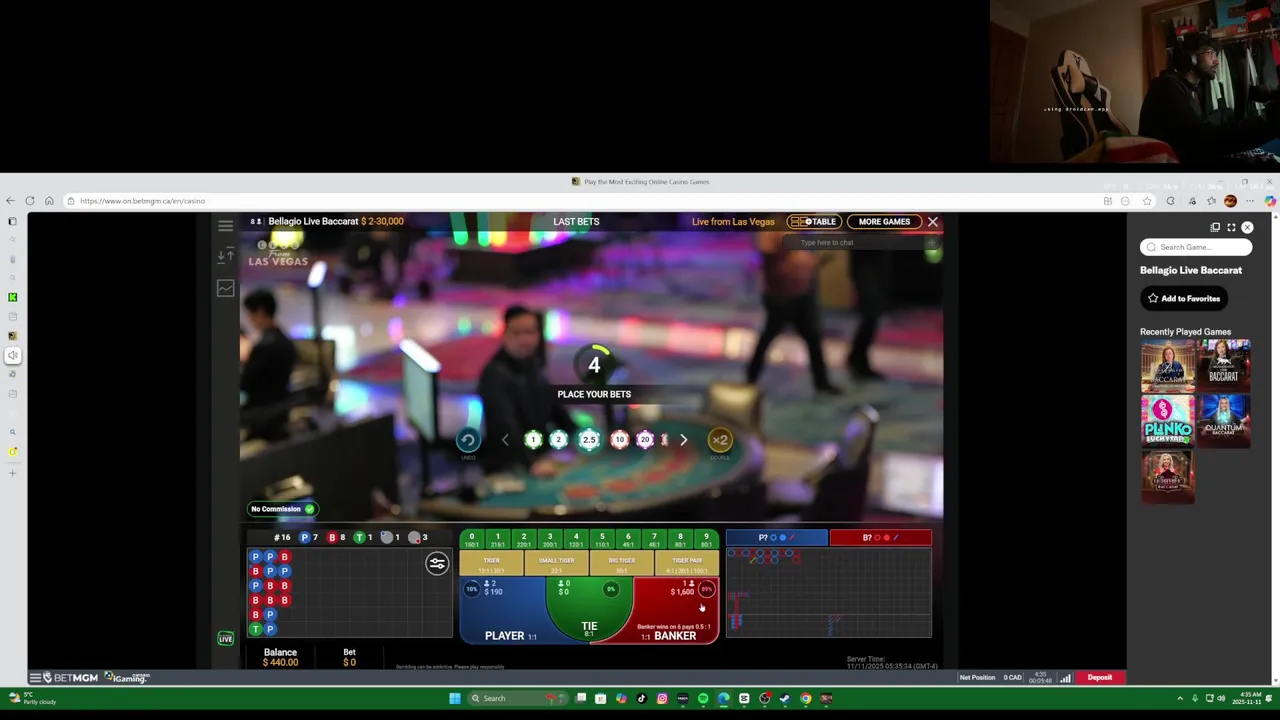Image resolution: width=1280 pixels, height=720 pixels.
Task: Place bet on TIE
Action: coord(589,610)
